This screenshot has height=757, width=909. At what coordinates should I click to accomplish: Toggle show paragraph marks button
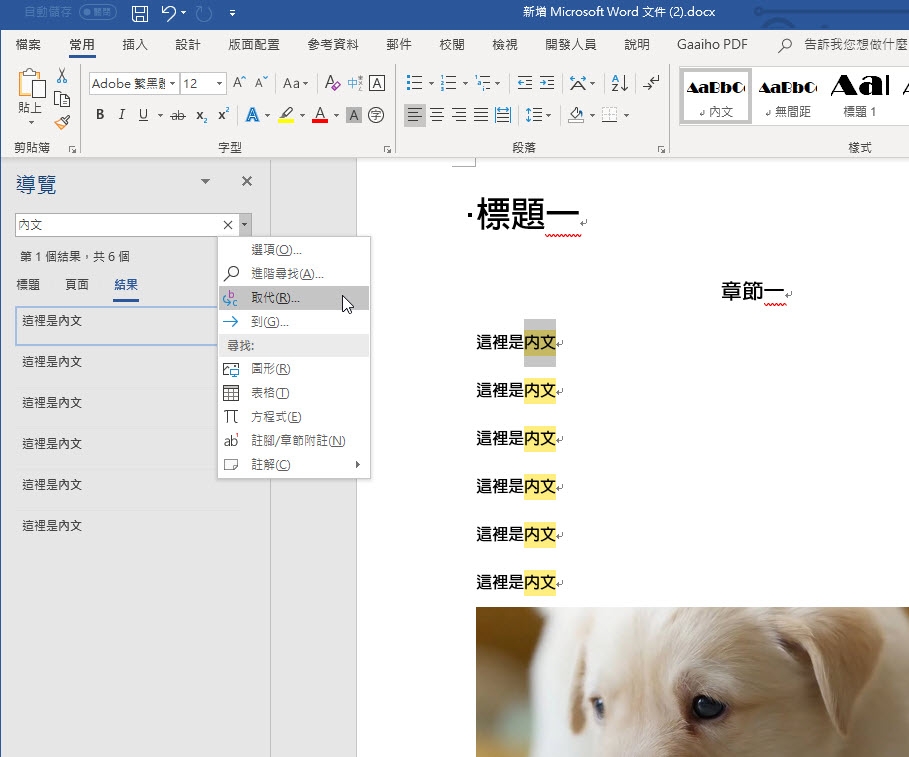click(x=652, y=84)
